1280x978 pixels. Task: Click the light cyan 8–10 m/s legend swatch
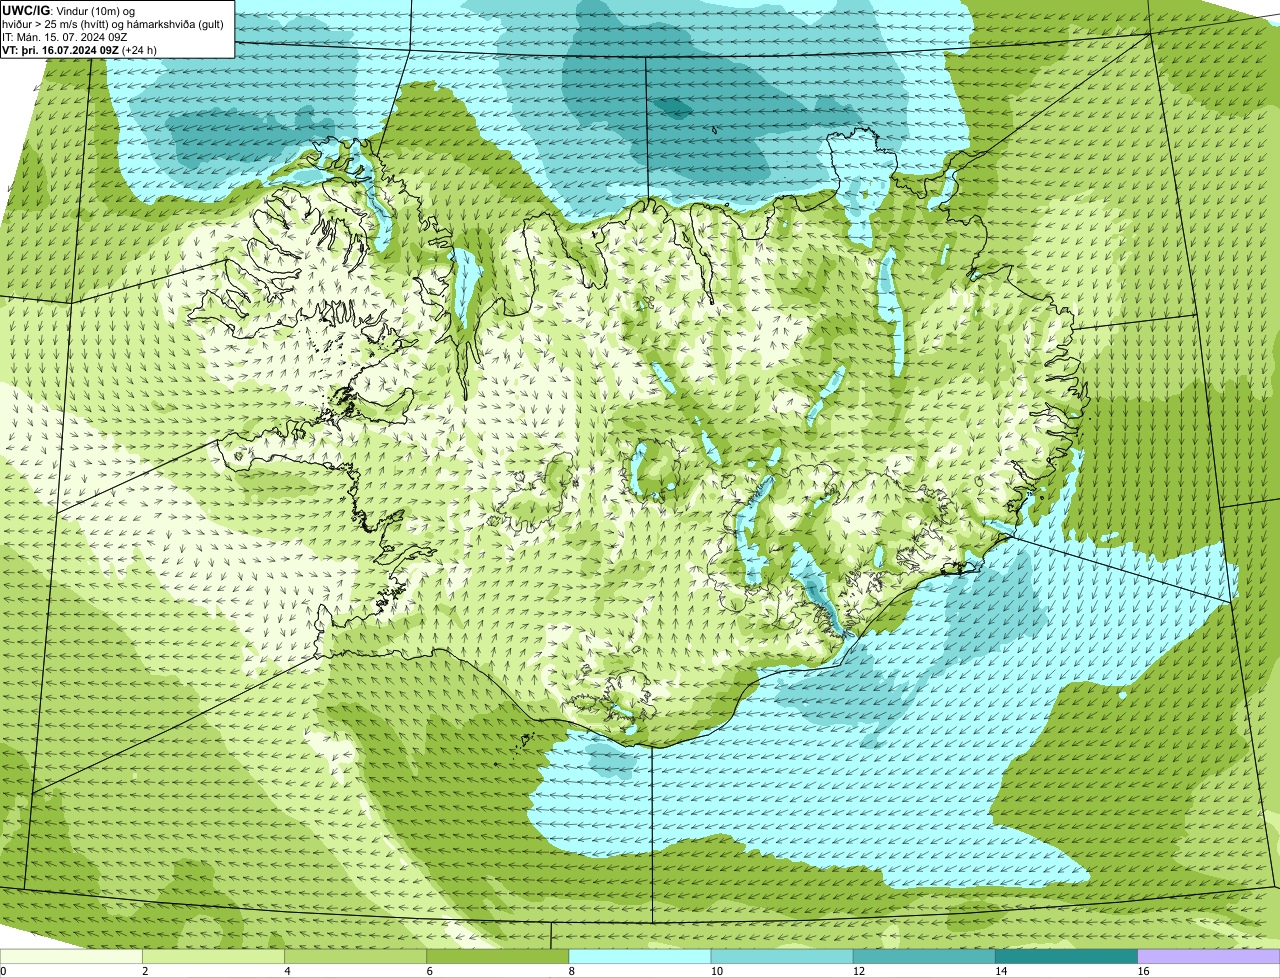point(640,957)
